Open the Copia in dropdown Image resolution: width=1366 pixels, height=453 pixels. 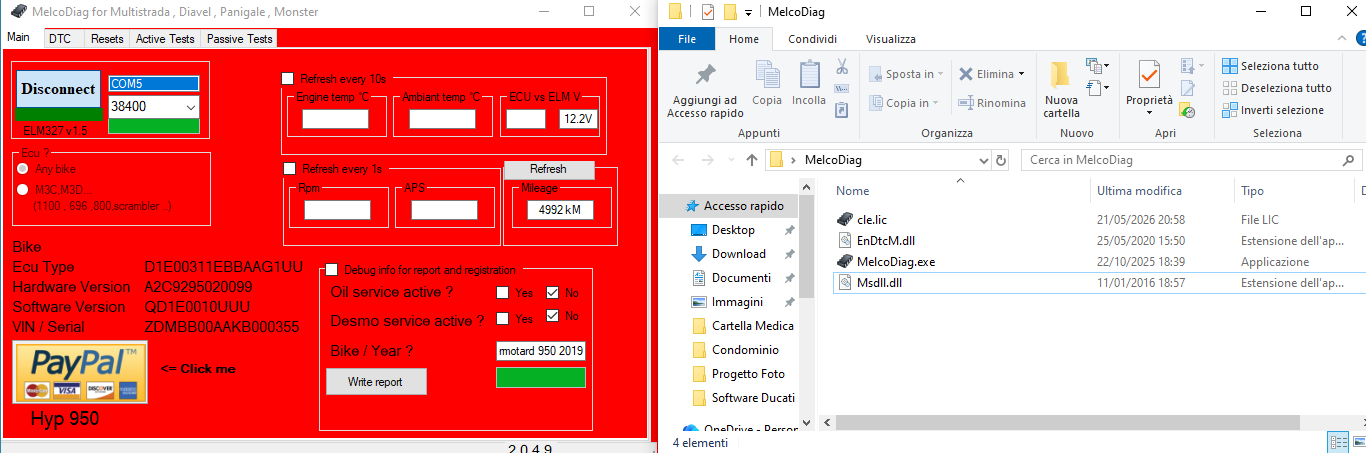(904, 102)
